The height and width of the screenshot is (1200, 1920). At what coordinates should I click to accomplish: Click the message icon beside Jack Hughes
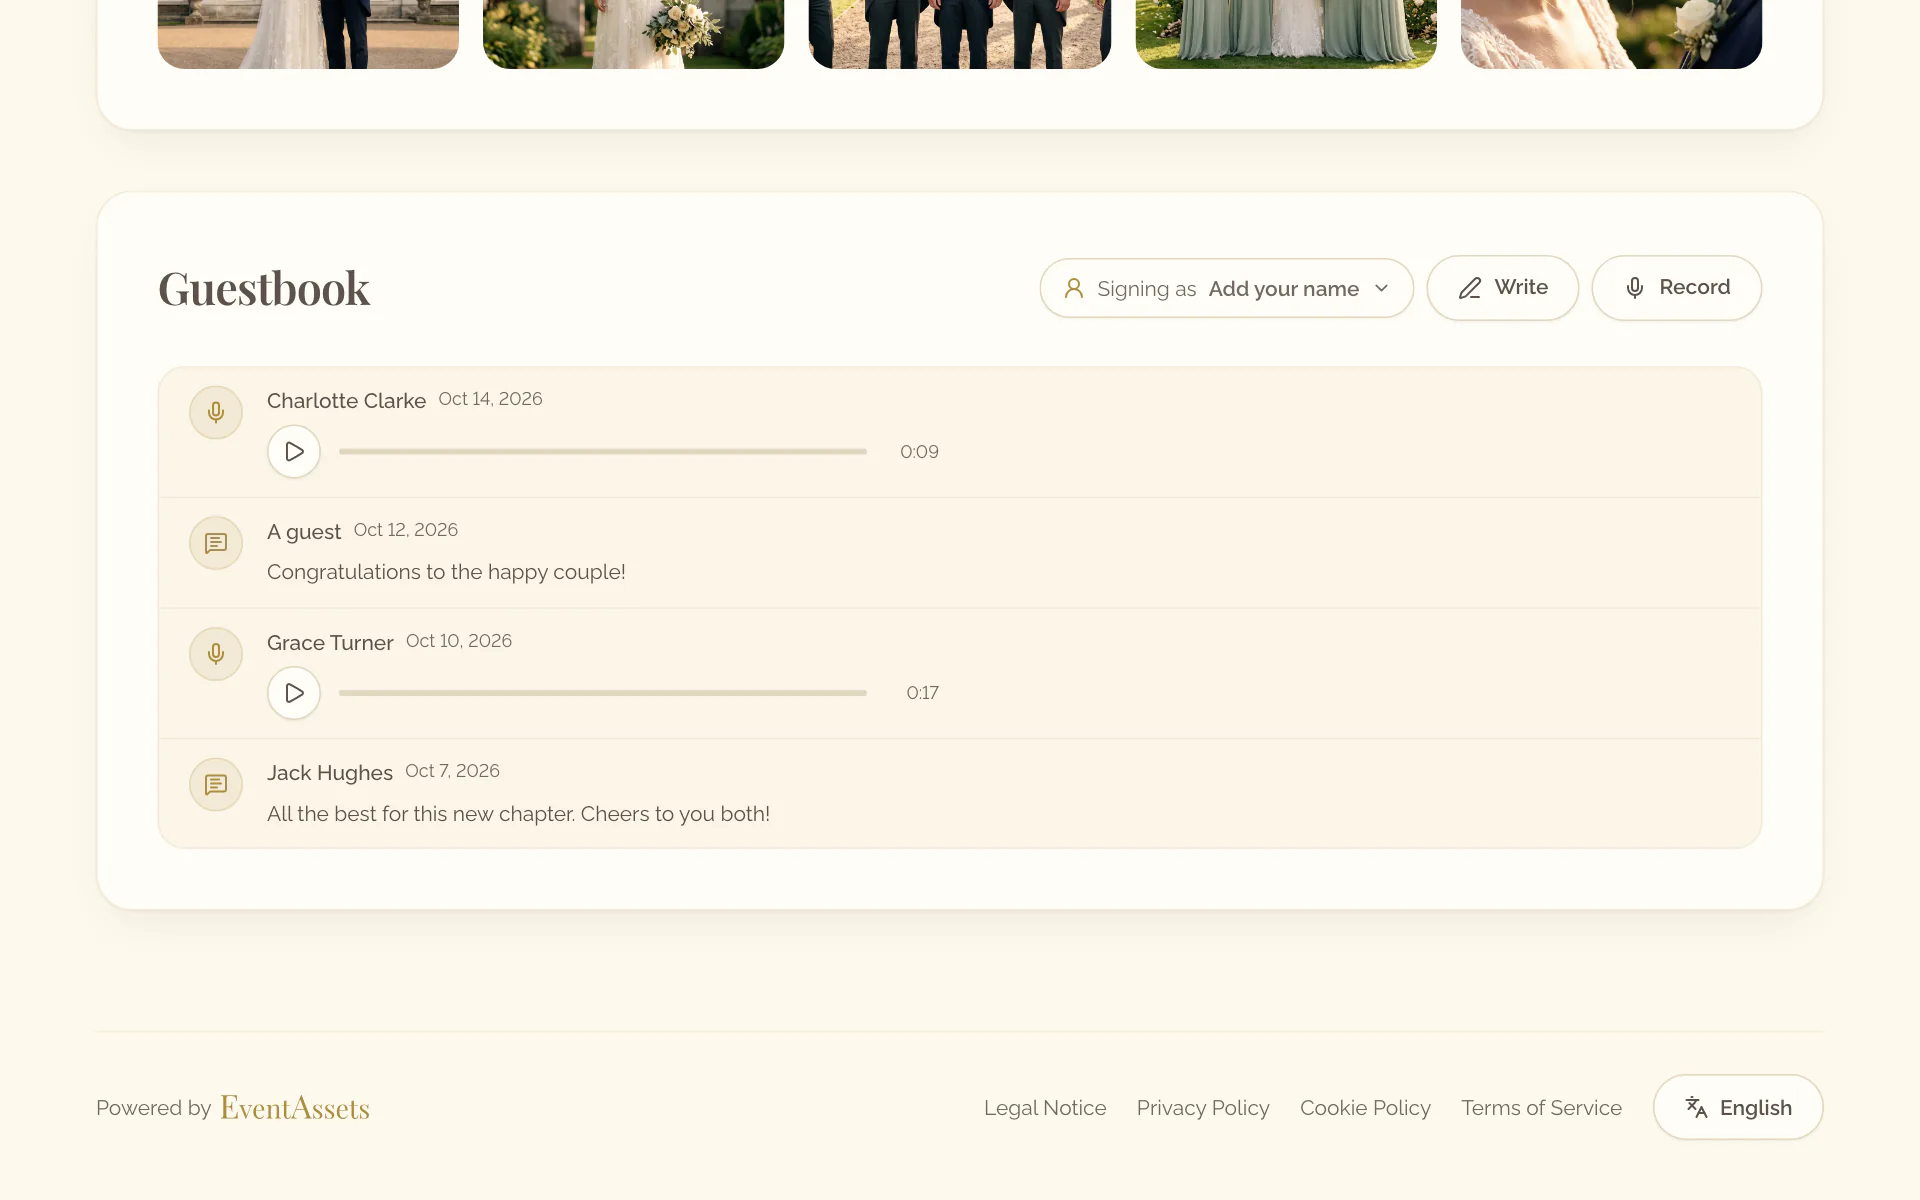(216, 785)
